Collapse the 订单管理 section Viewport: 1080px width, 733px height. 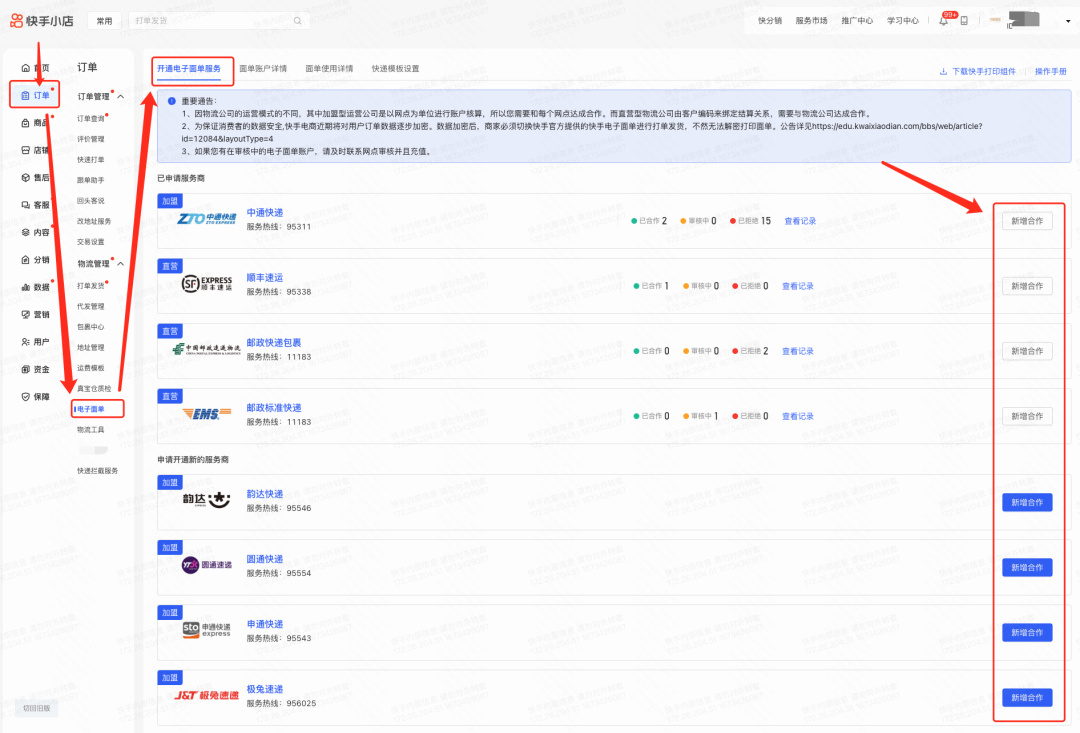121,97
